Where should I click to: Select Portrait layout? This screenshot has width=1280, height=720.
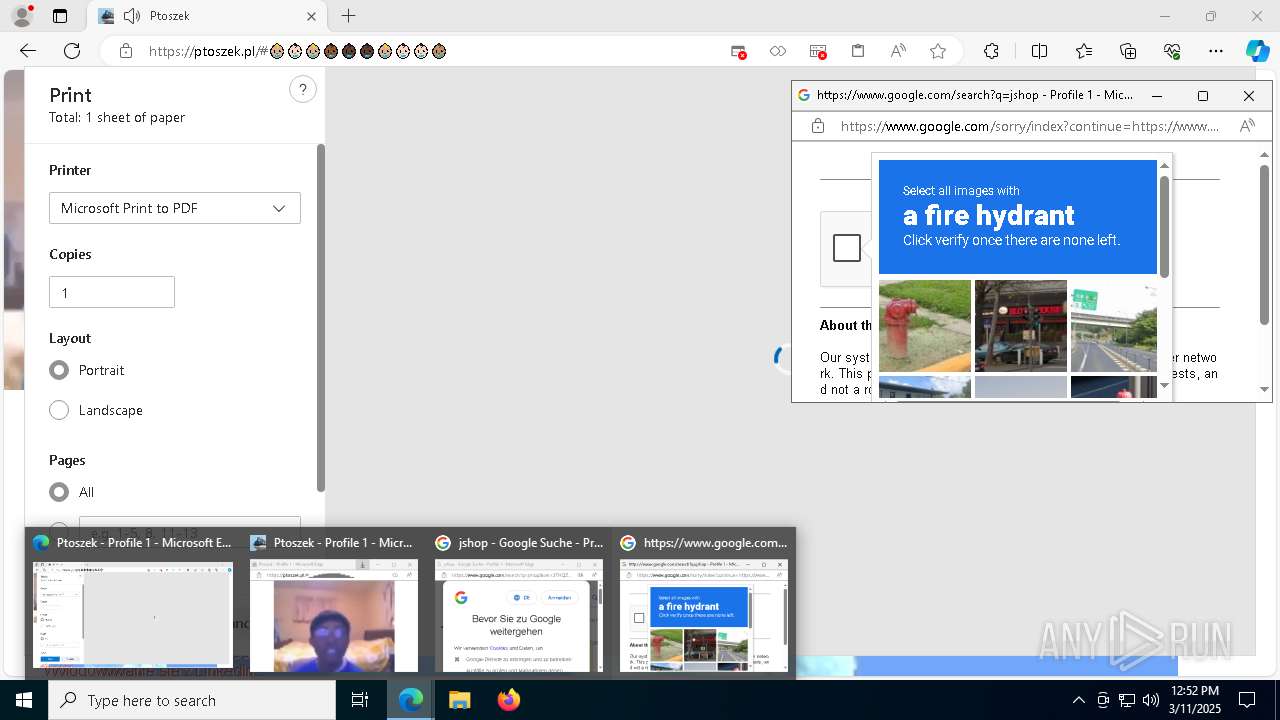pos(59,370)
